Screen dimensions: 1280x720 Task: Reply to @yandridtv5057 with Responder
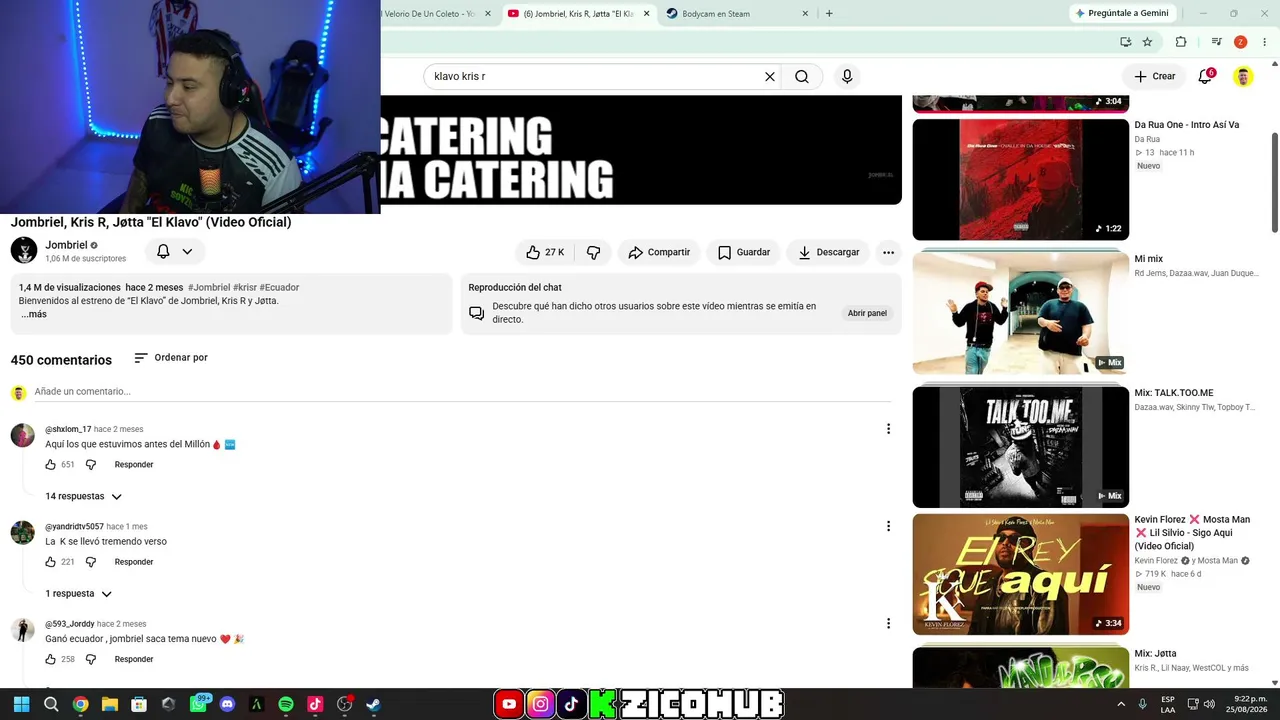134,562
